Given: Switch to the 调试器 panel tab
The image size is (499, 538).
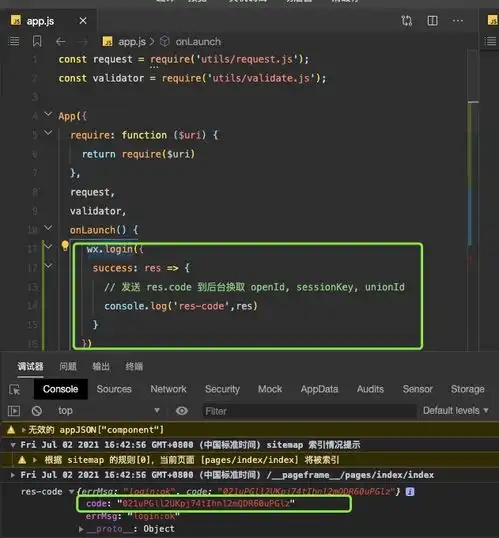Looking at the screenshot, I should 31,366.
